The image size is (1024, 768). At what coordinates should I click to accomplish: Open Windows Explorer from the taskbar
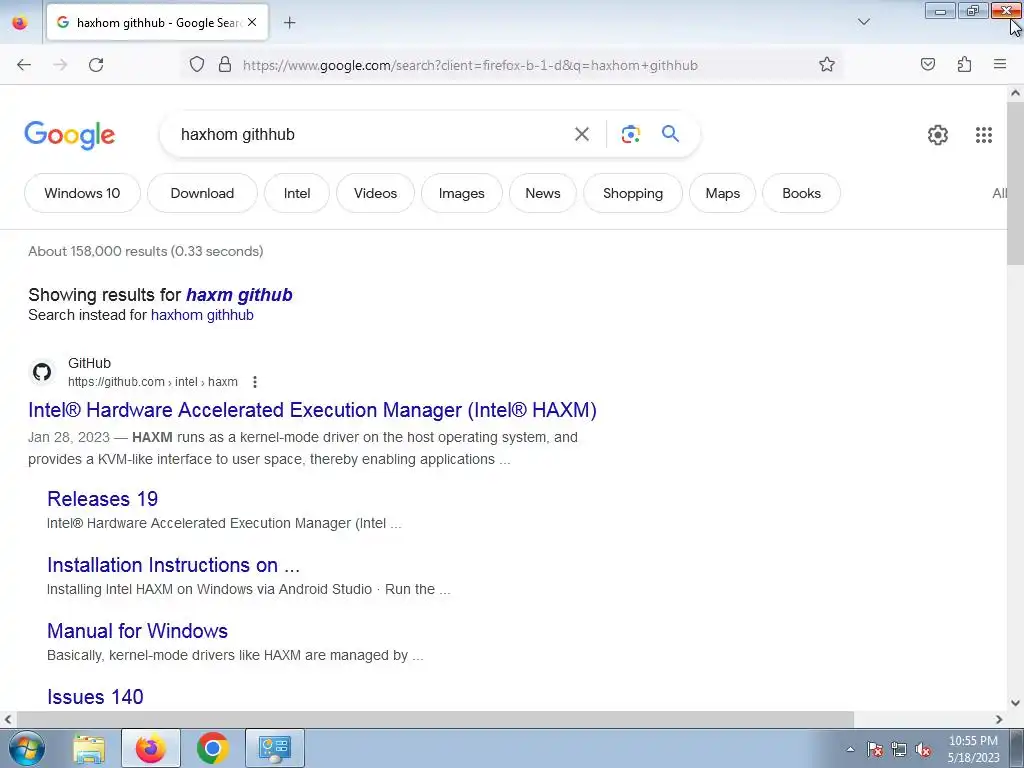pyautogui.click(x=89, y=748)
